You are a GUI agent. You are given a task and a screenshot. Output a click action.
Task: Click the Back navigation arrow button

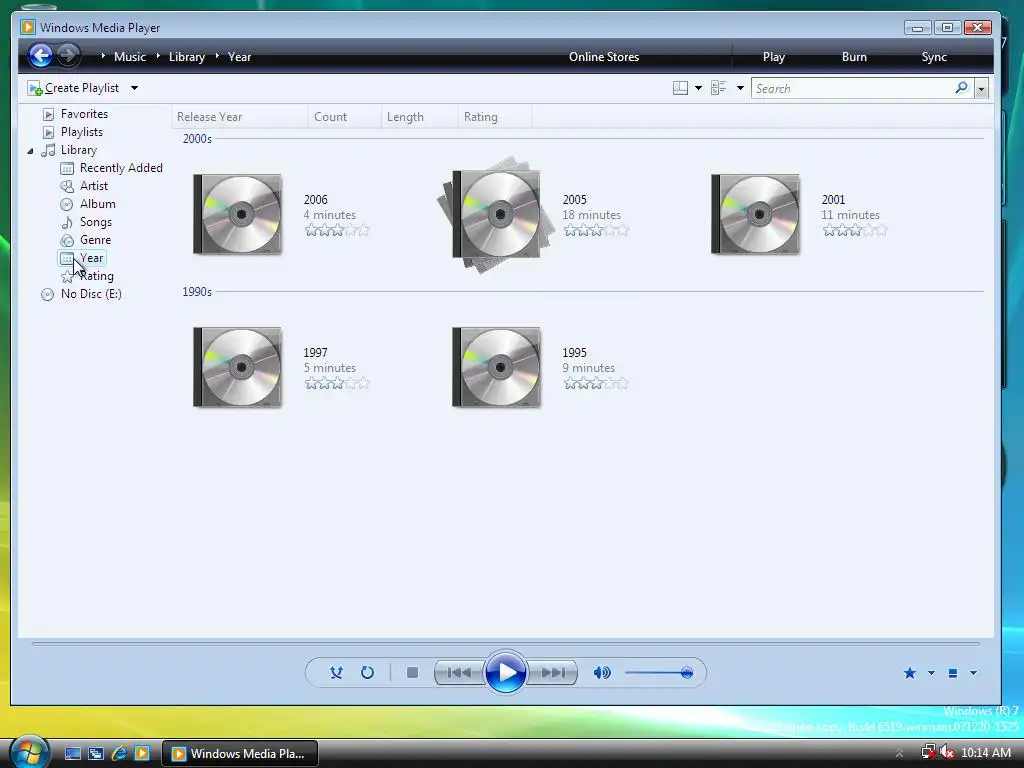40,56
